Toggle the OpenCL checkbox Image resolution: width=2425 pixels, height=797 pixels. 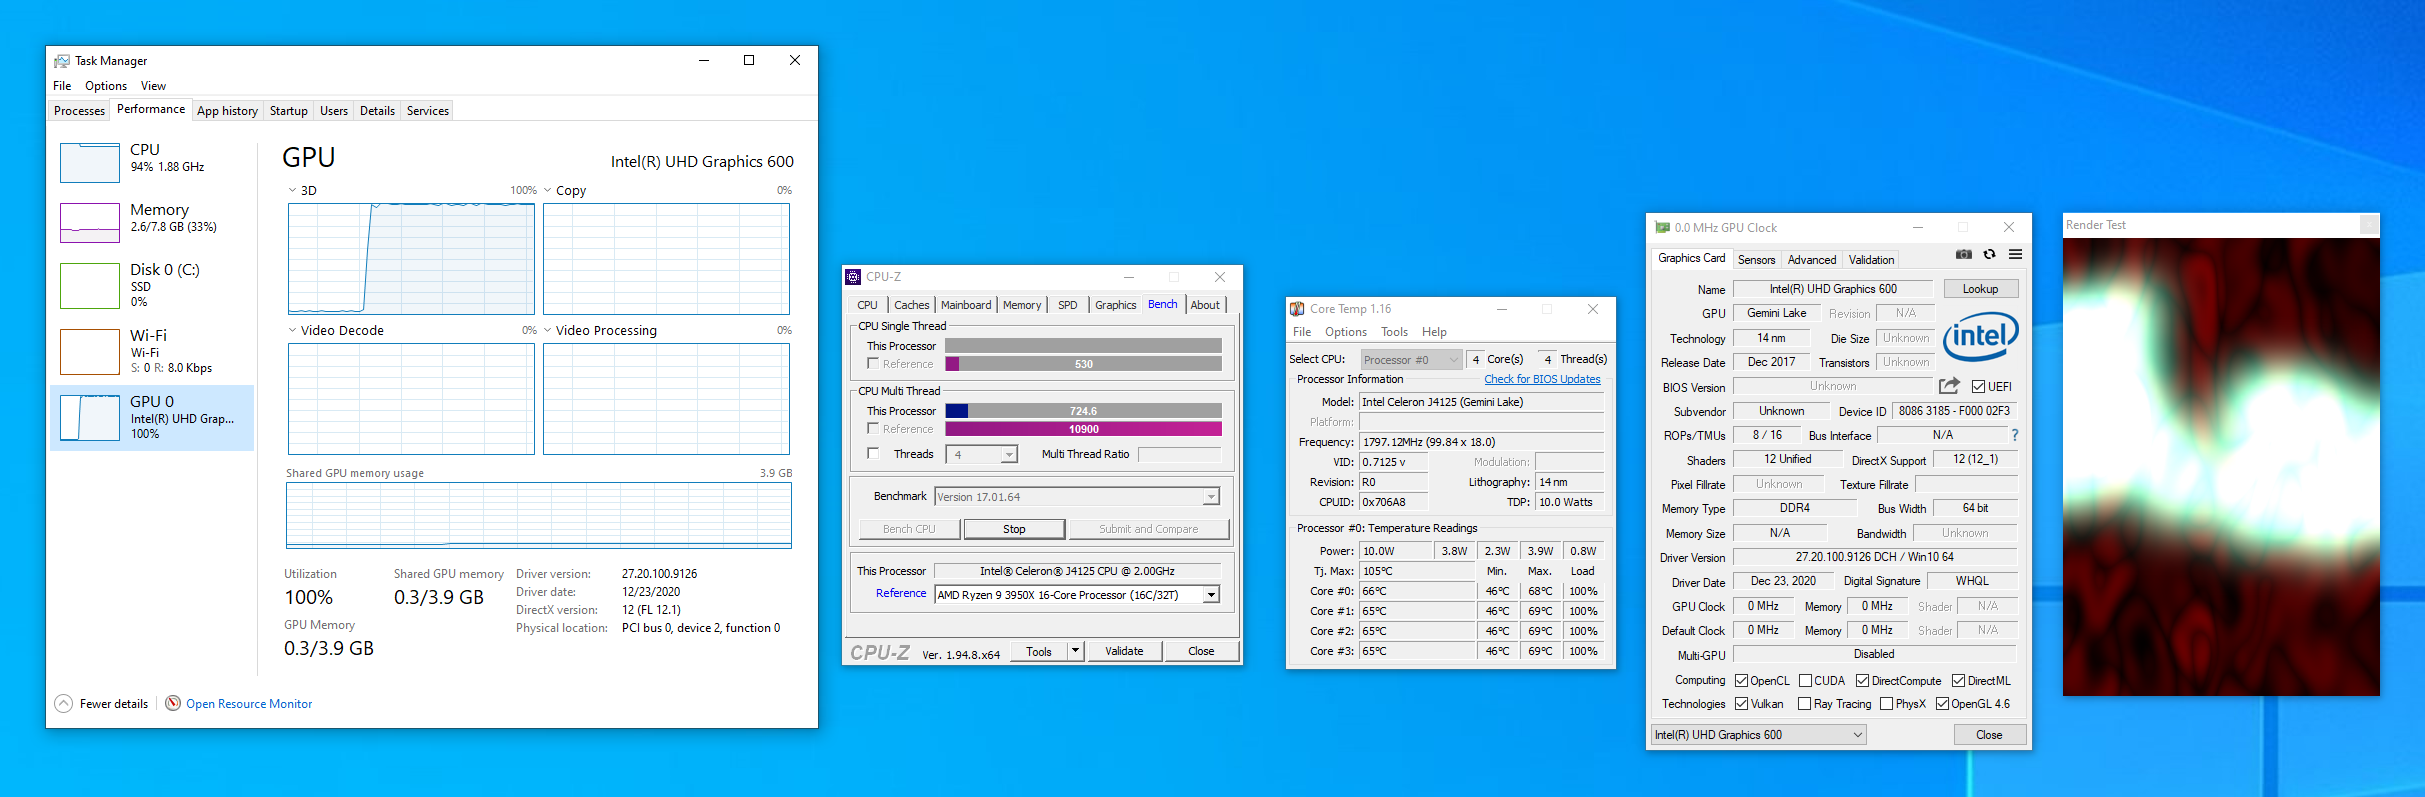[1741, 681]
